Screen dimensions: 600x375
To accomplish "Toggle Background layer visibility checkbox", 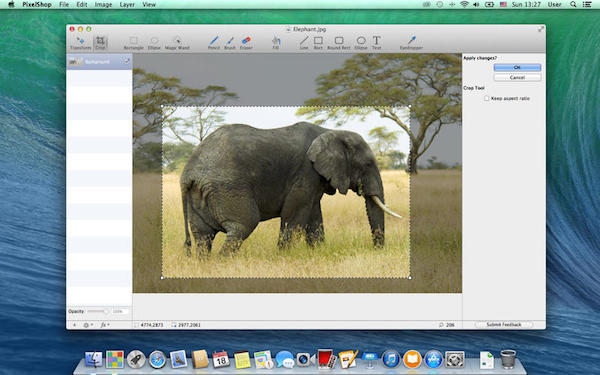I will 126,61.
